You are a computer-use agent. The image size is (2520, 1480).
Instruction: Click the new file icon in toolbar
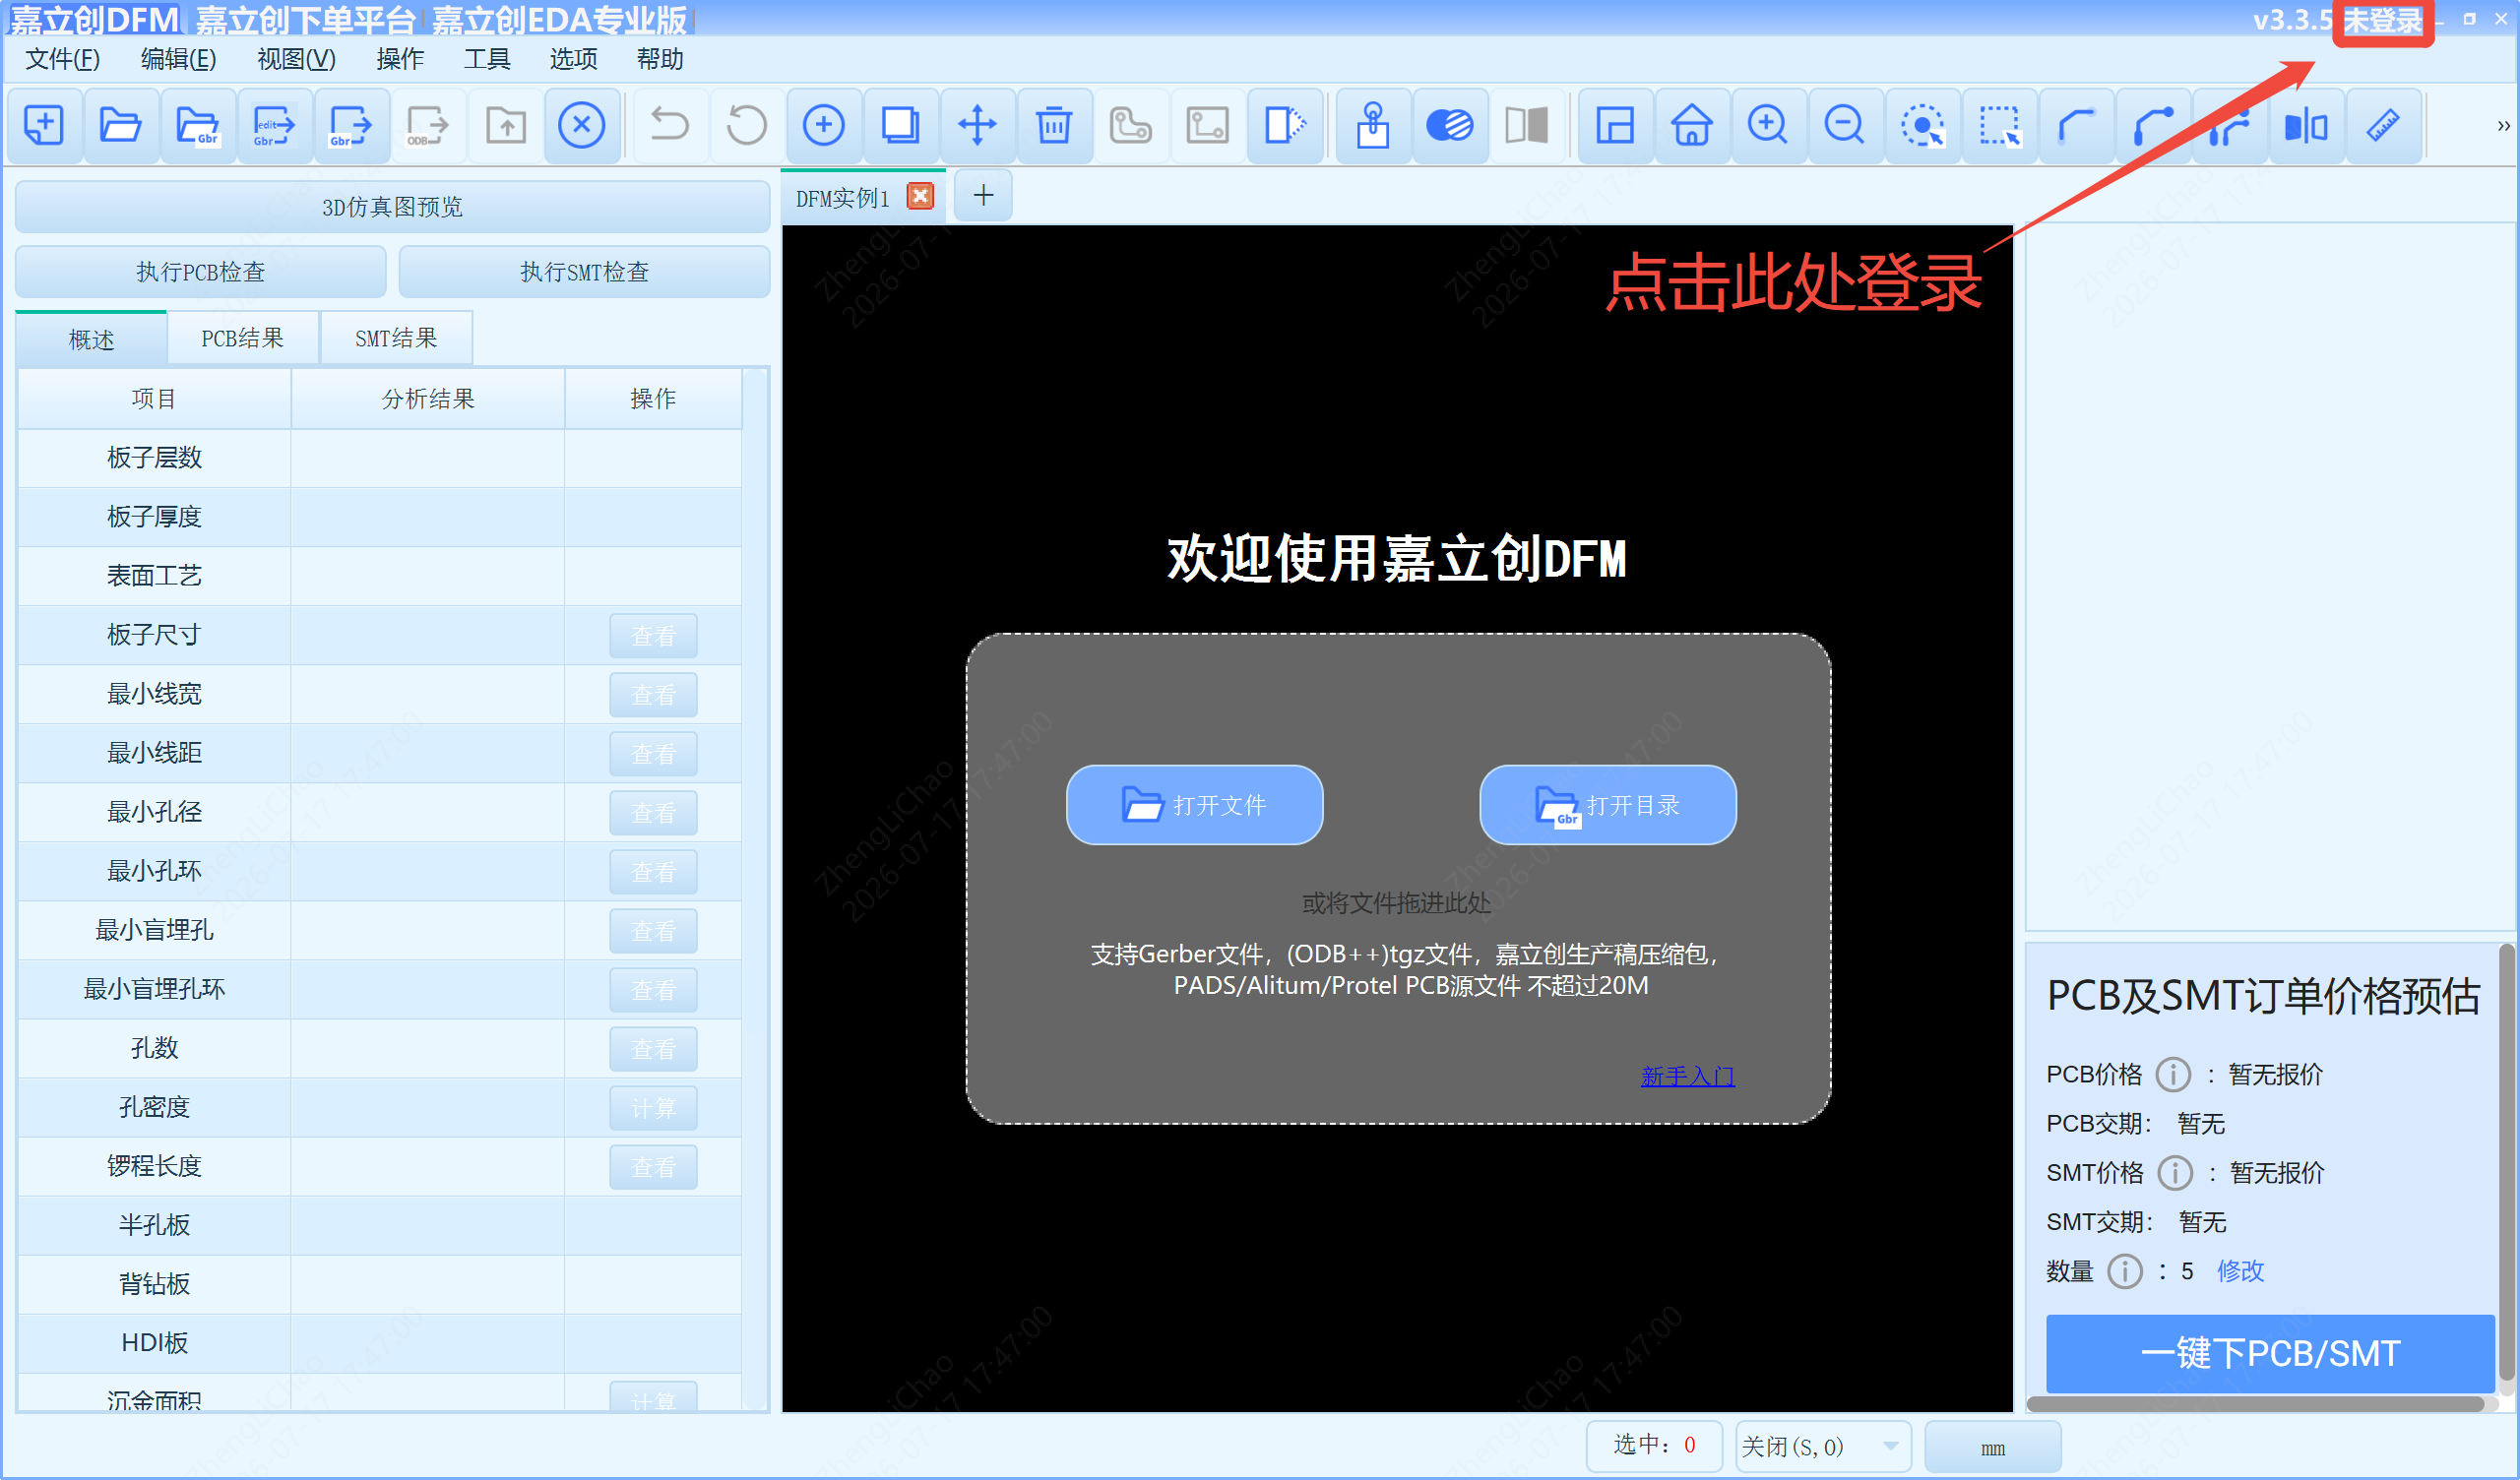(44, 126)
